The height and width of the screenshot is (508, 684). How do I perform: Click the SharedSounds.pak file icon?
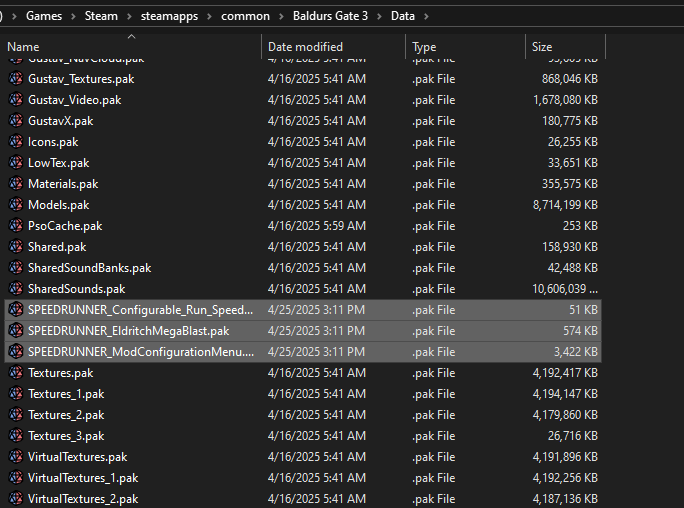[16, 289]
